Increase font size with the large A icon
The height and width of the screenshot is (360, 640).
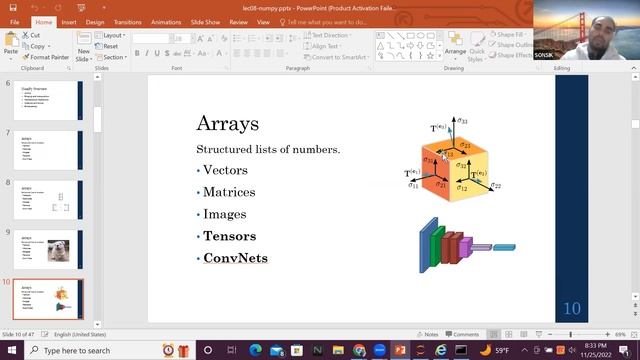200,39
